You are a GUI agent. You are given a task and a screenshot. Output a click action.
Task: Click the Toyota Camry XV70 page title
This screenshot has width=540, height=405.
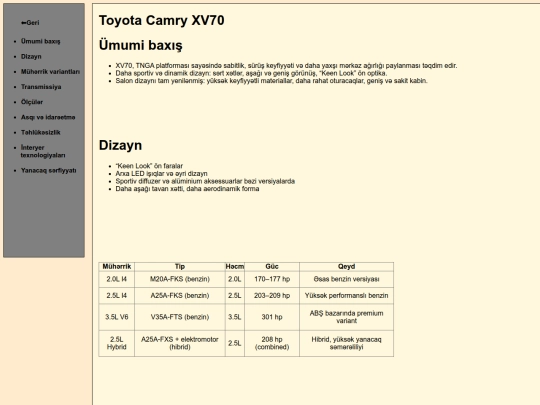162,20
